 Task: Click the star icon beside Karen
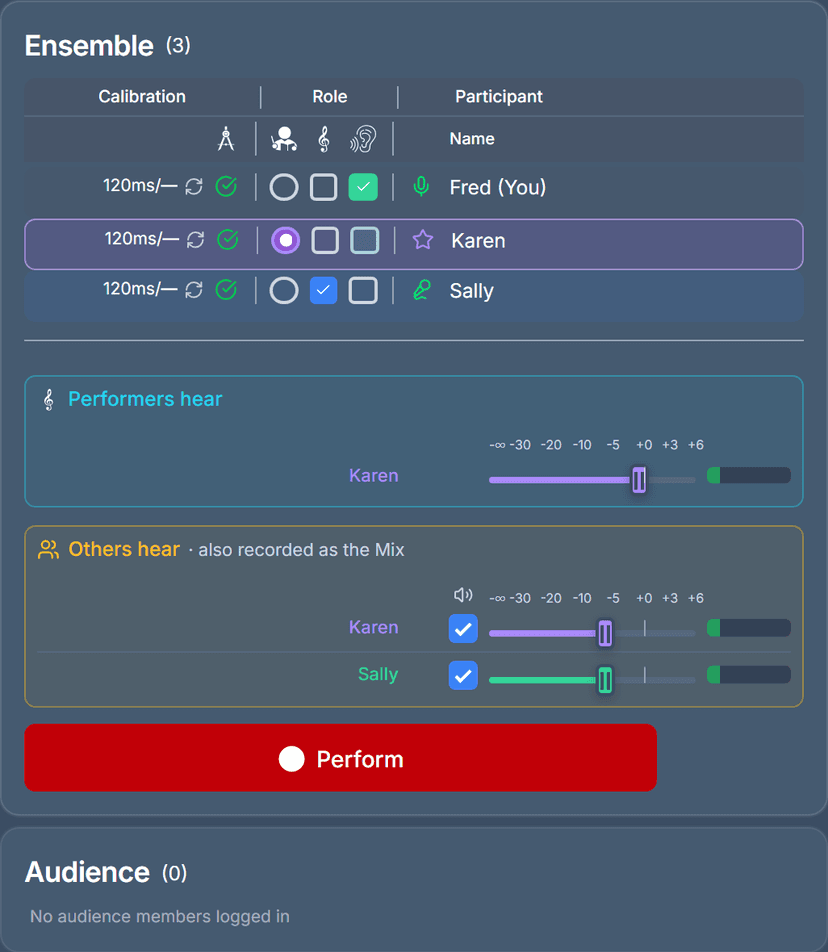(423, 240)
